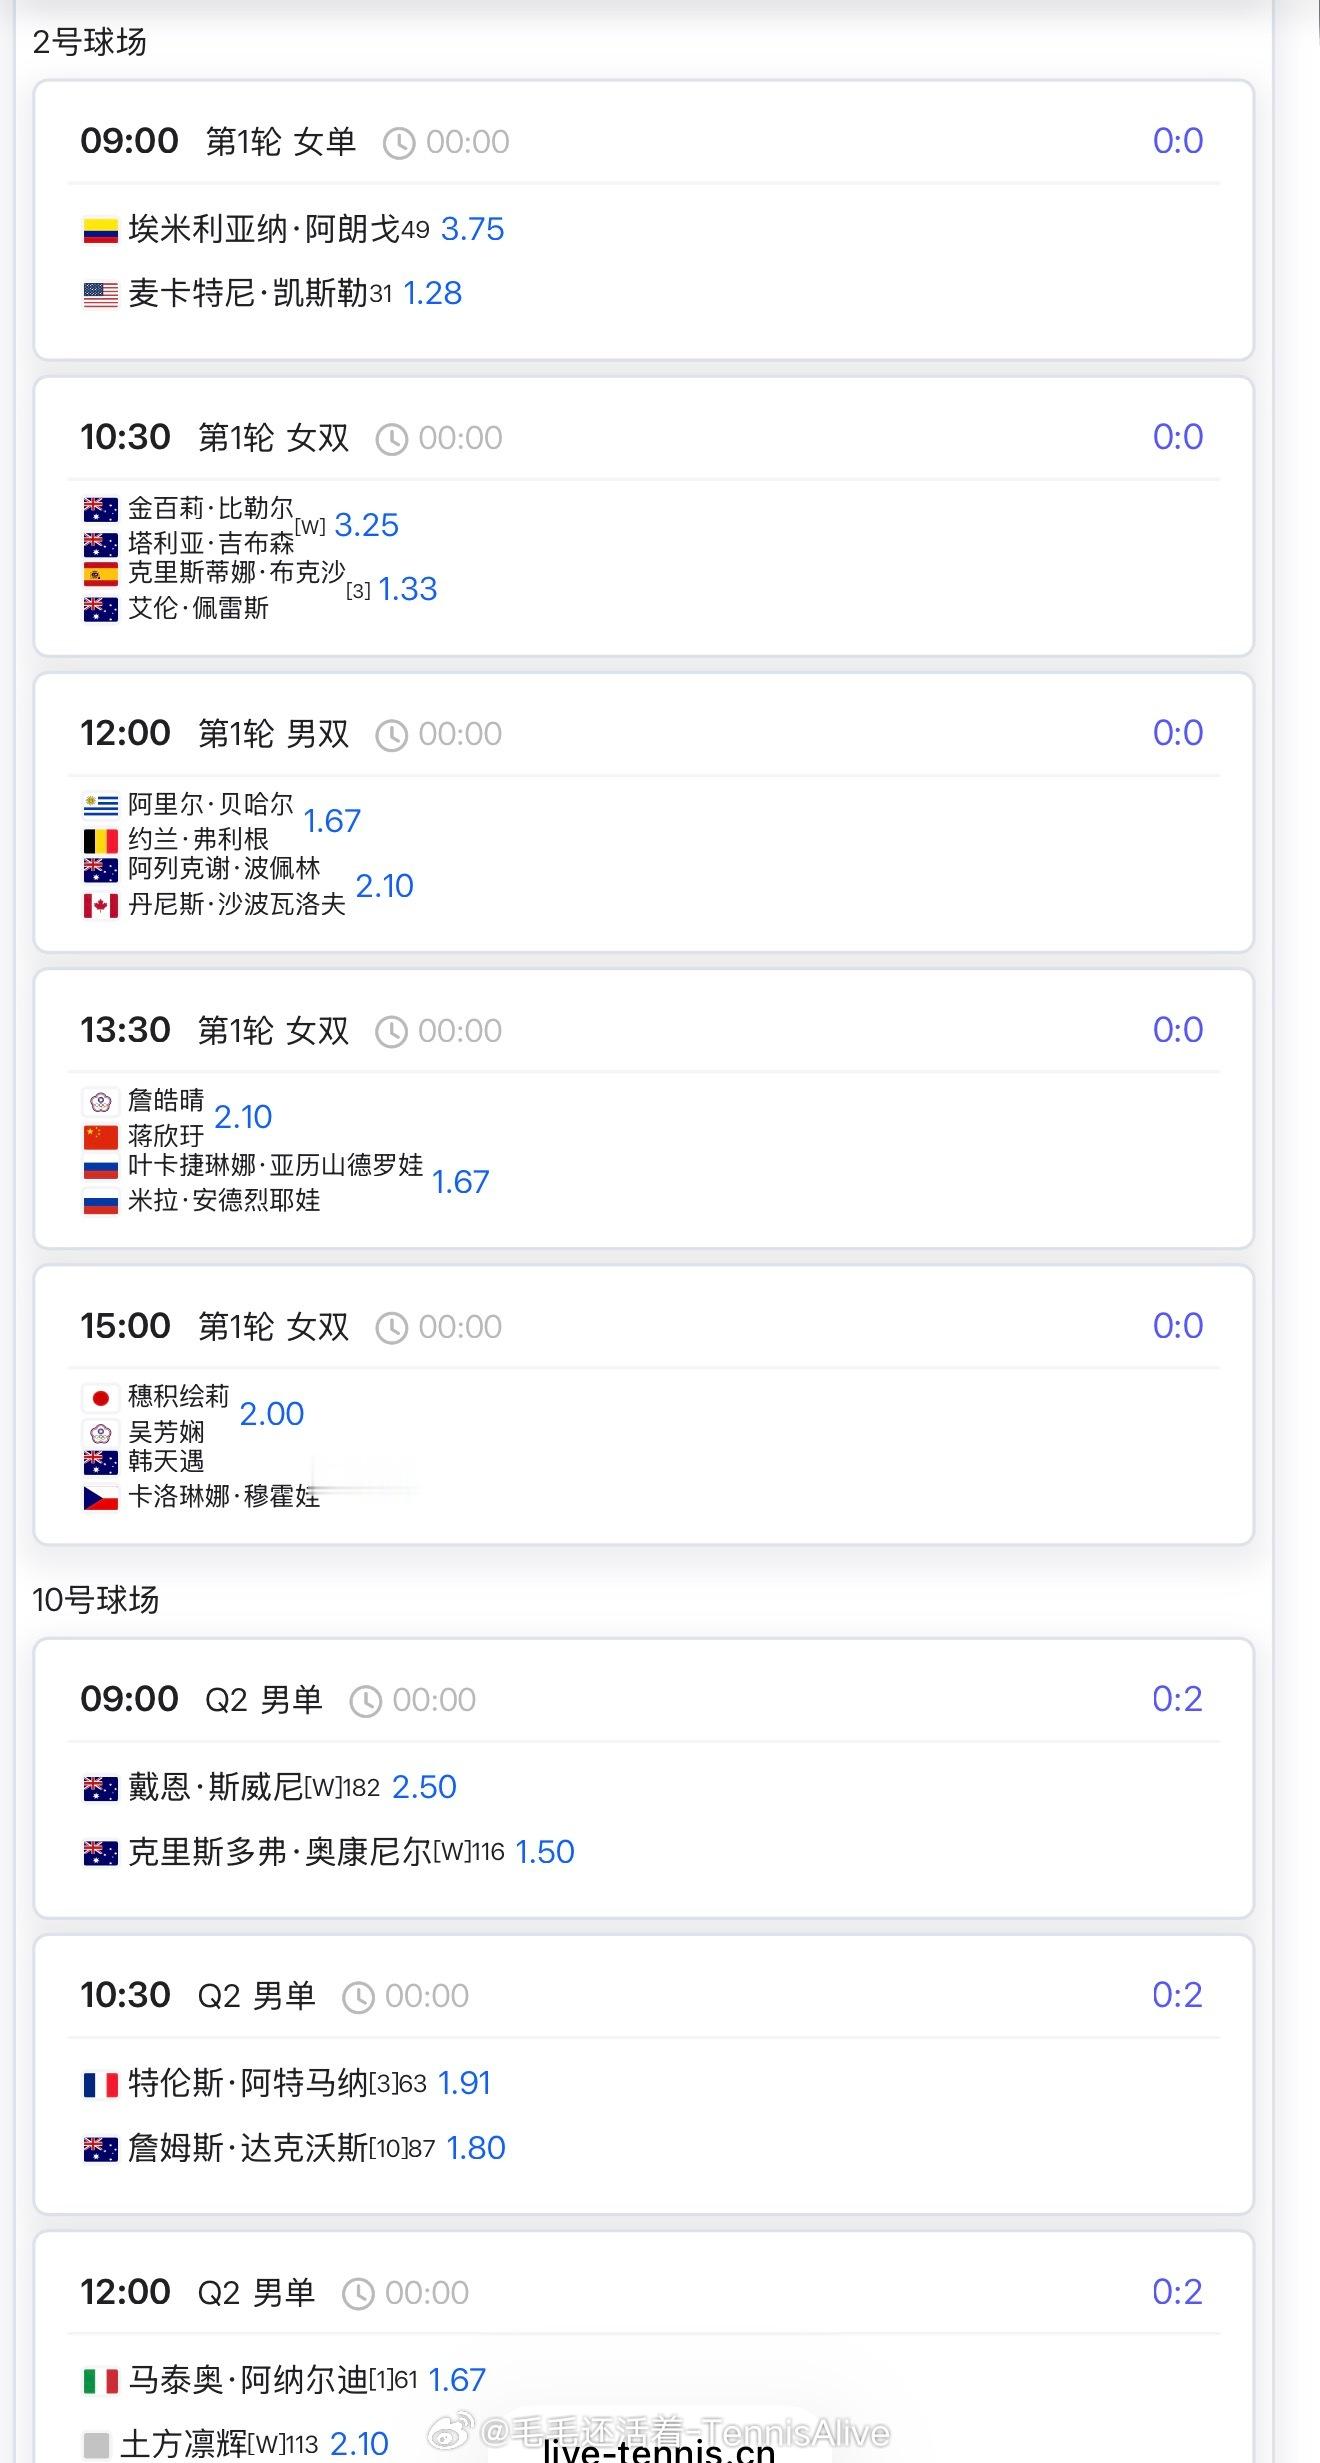1320x2463 pixels.
Task: Click the Canada flag beside 丹尼斯·沙波瓦洛夫
Action: click(100, 906)
